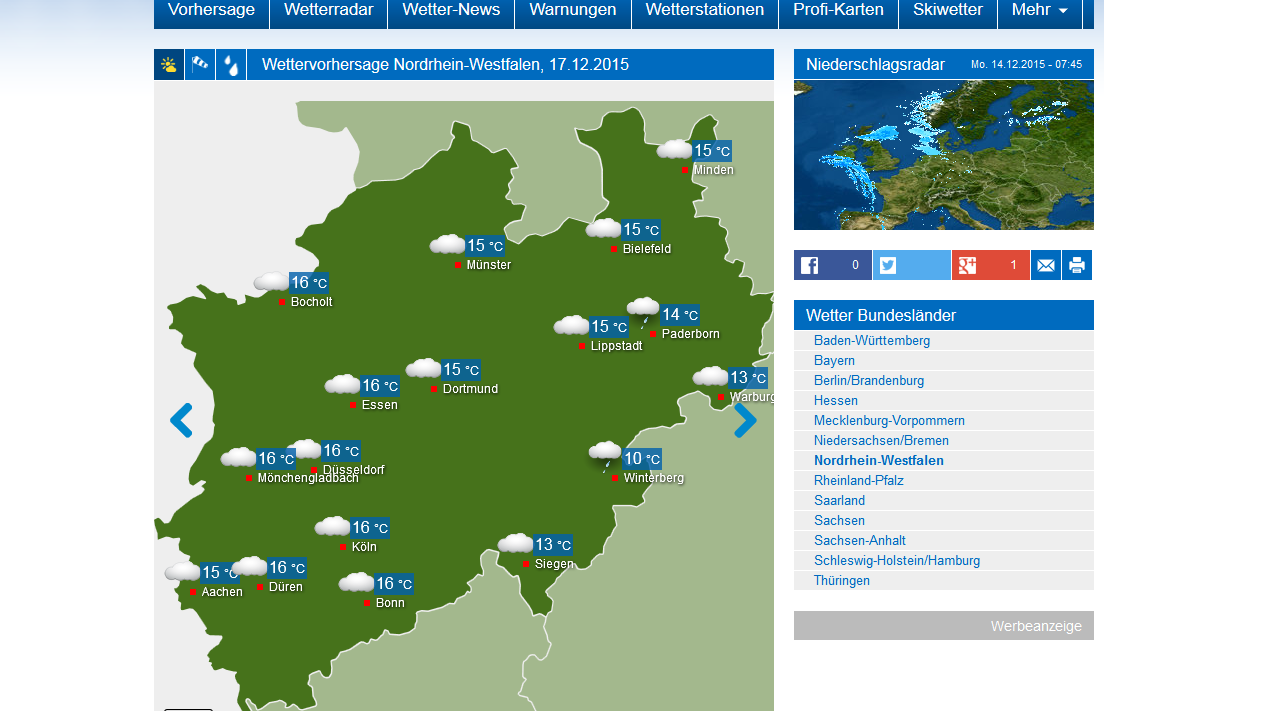1264x711 pixels.
Task: Select the weather forecast sun-cloud icon
Action: (169, 65)
